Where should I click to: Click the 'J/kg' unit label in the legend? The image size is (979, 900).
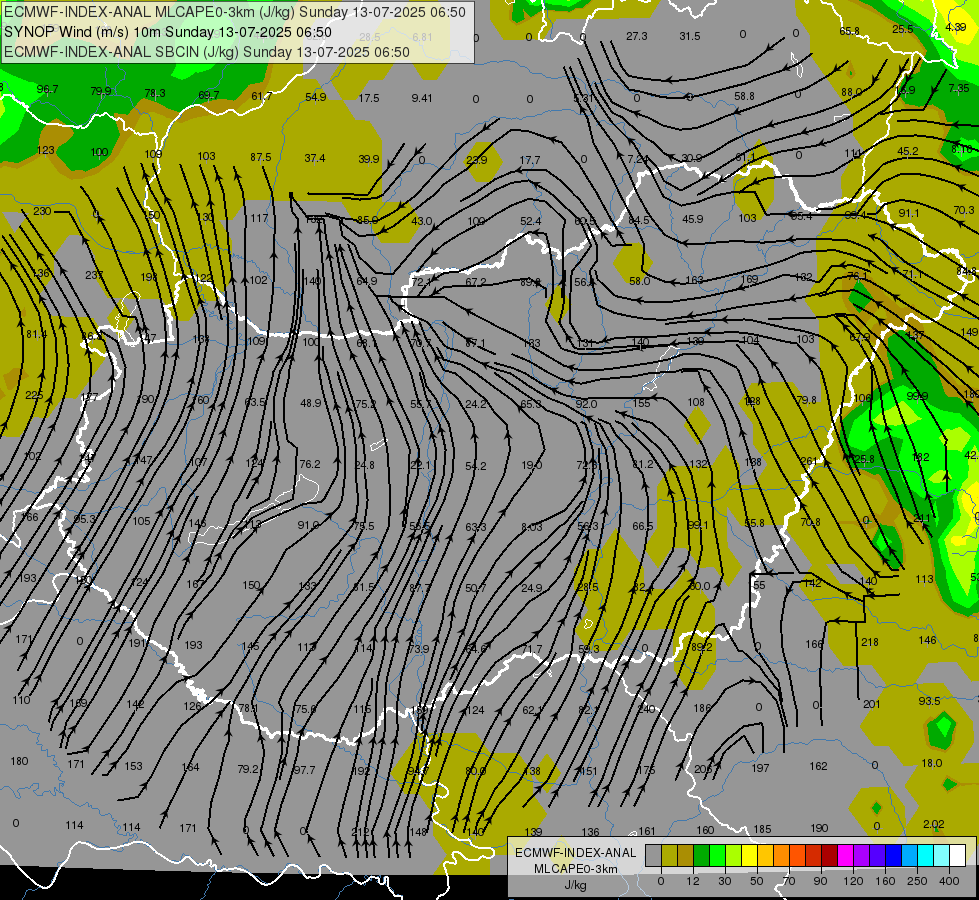pos(575,885)
